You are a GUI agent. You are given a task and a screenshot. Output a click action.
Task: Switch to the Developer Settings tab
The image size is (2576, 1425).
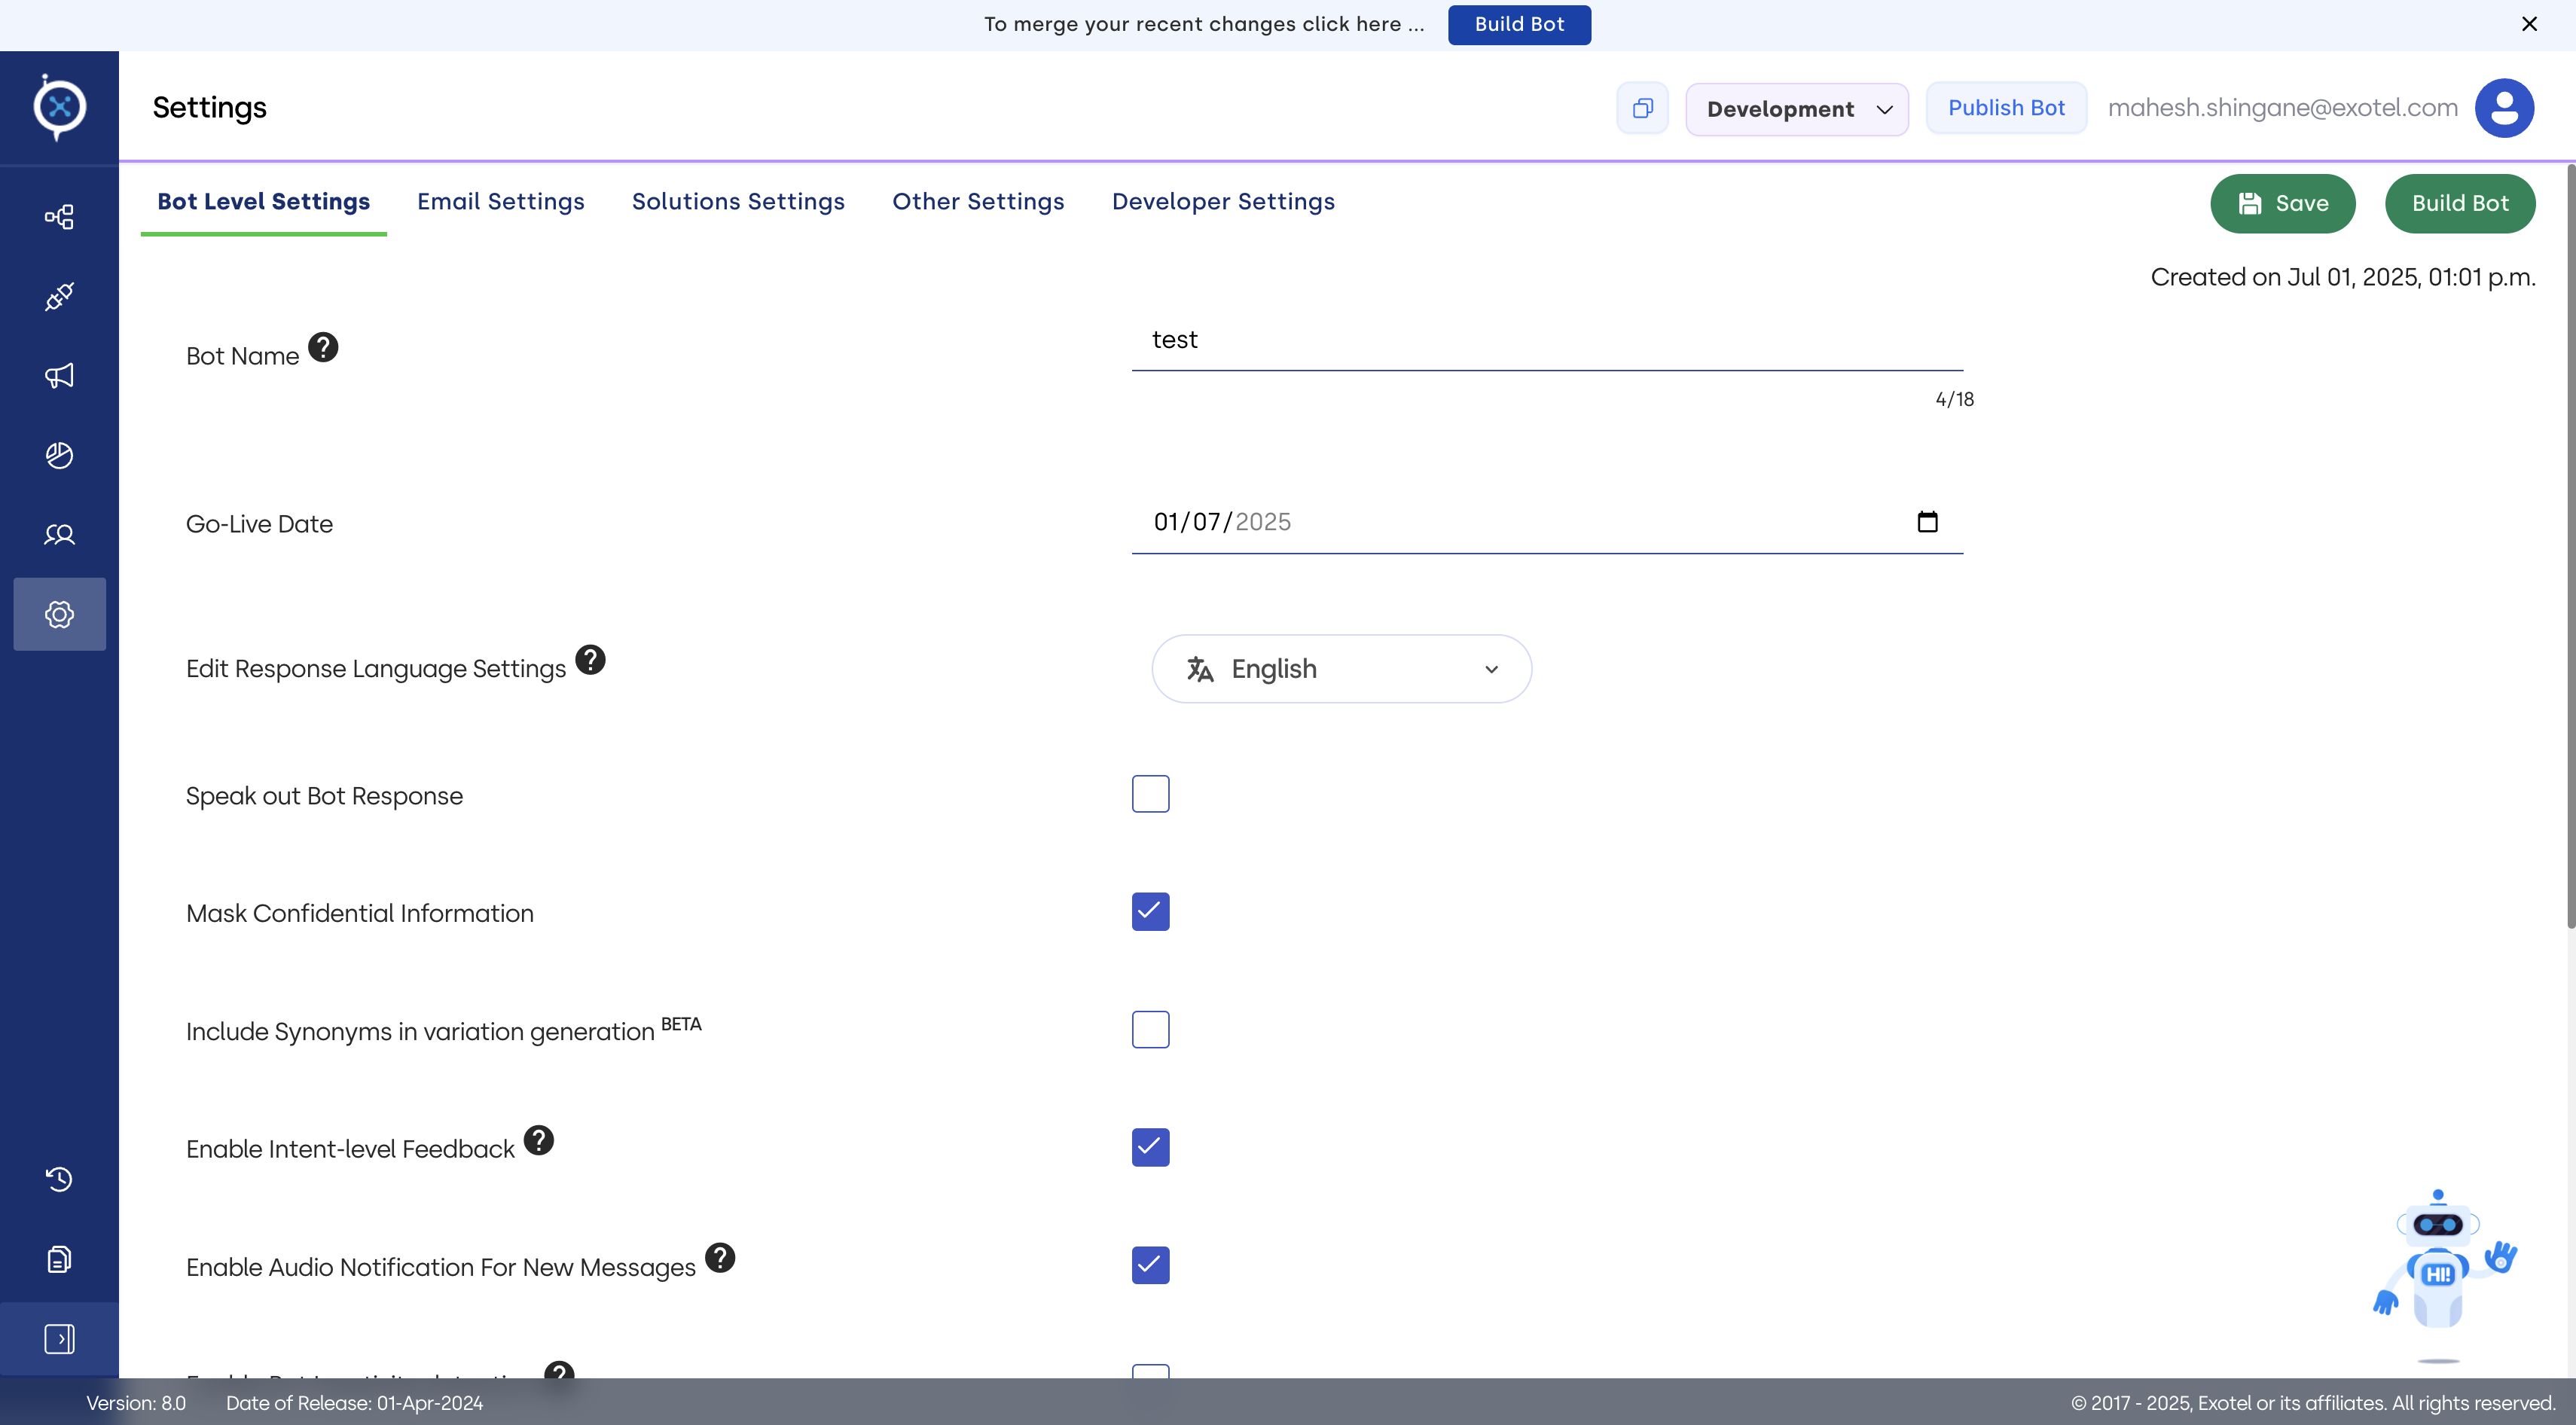[1223, 202]
